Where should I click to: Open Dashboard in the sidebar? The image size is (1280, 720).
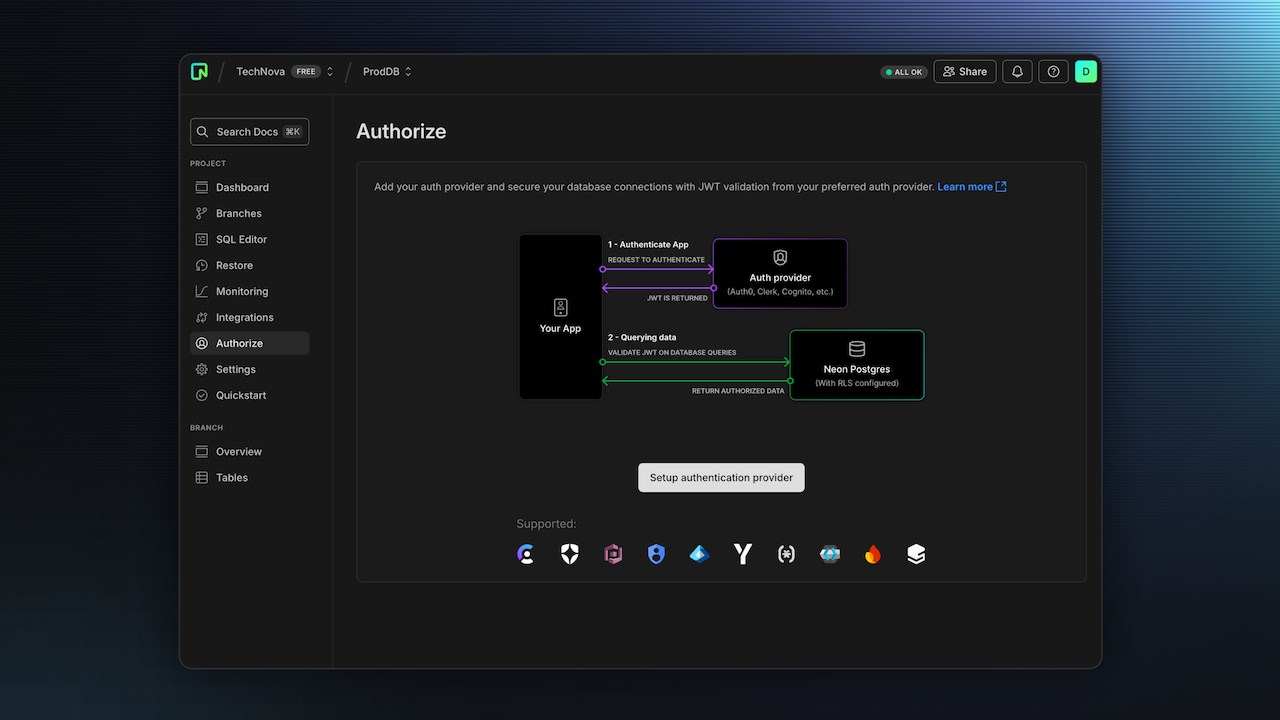pos(250,187)
